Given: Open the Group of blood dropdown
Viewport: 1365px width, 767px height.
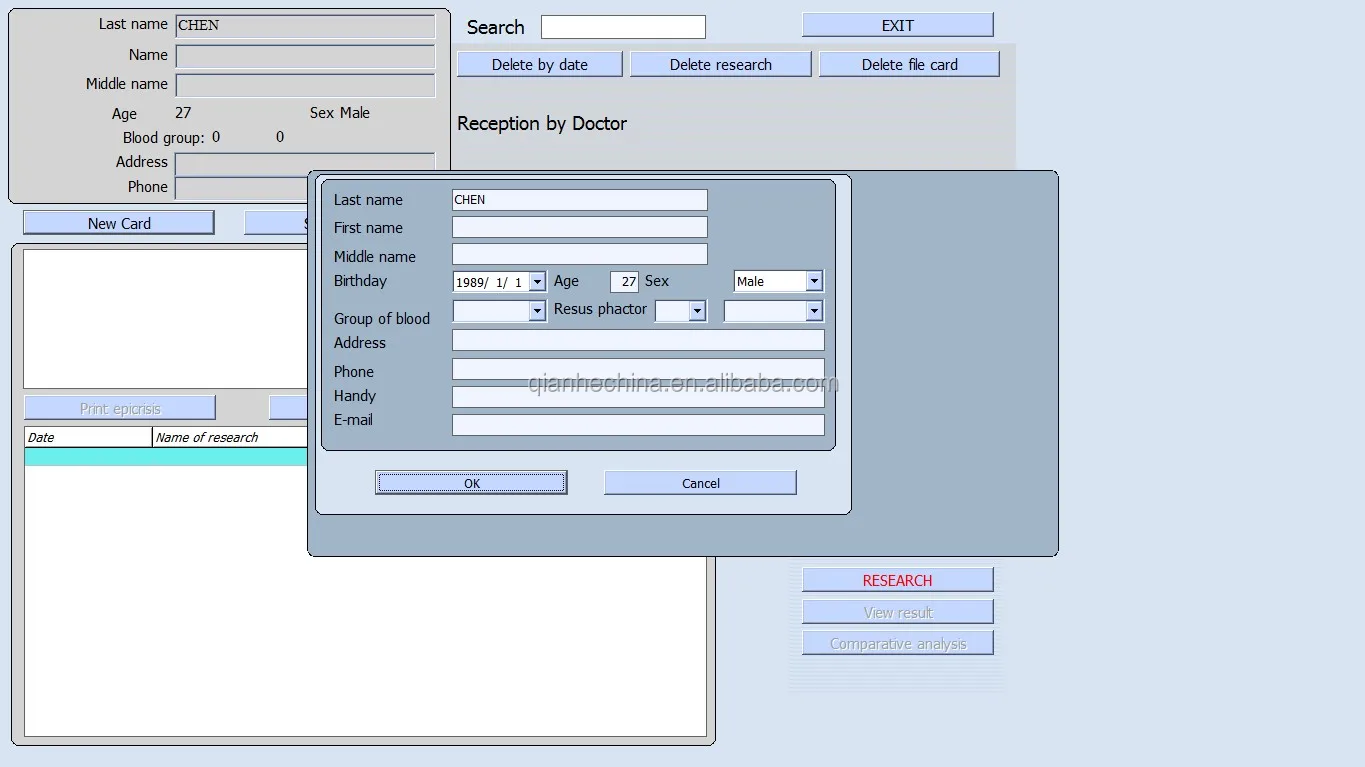Looking at the screenshot, I should 537,311.
